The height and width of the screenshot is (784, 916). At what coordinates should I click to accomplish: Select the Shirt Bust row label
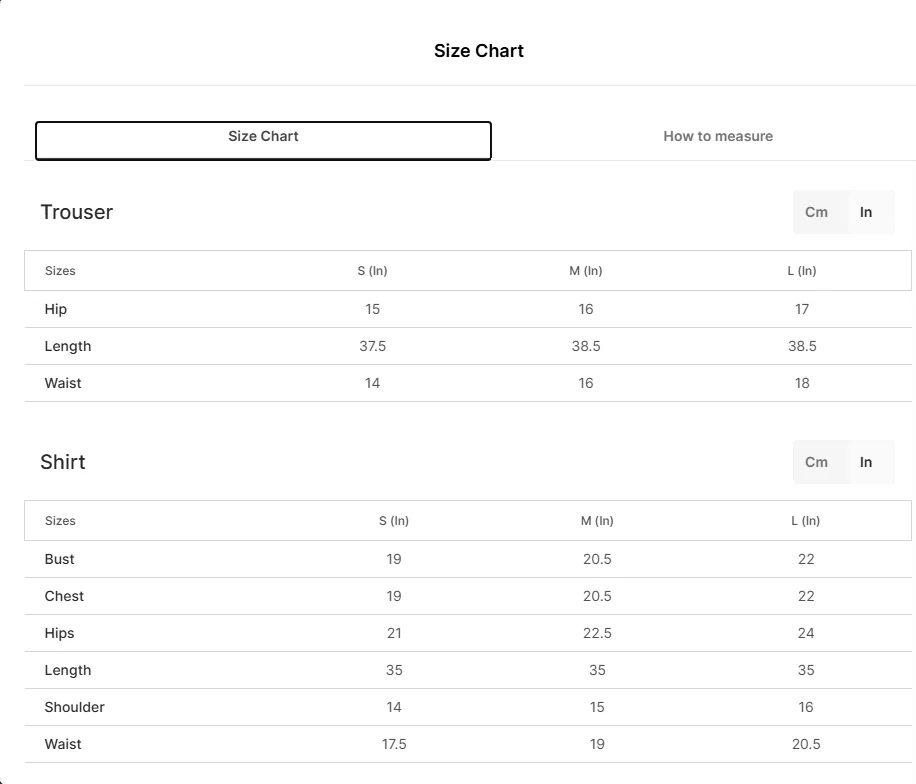(x=59, y=559)
